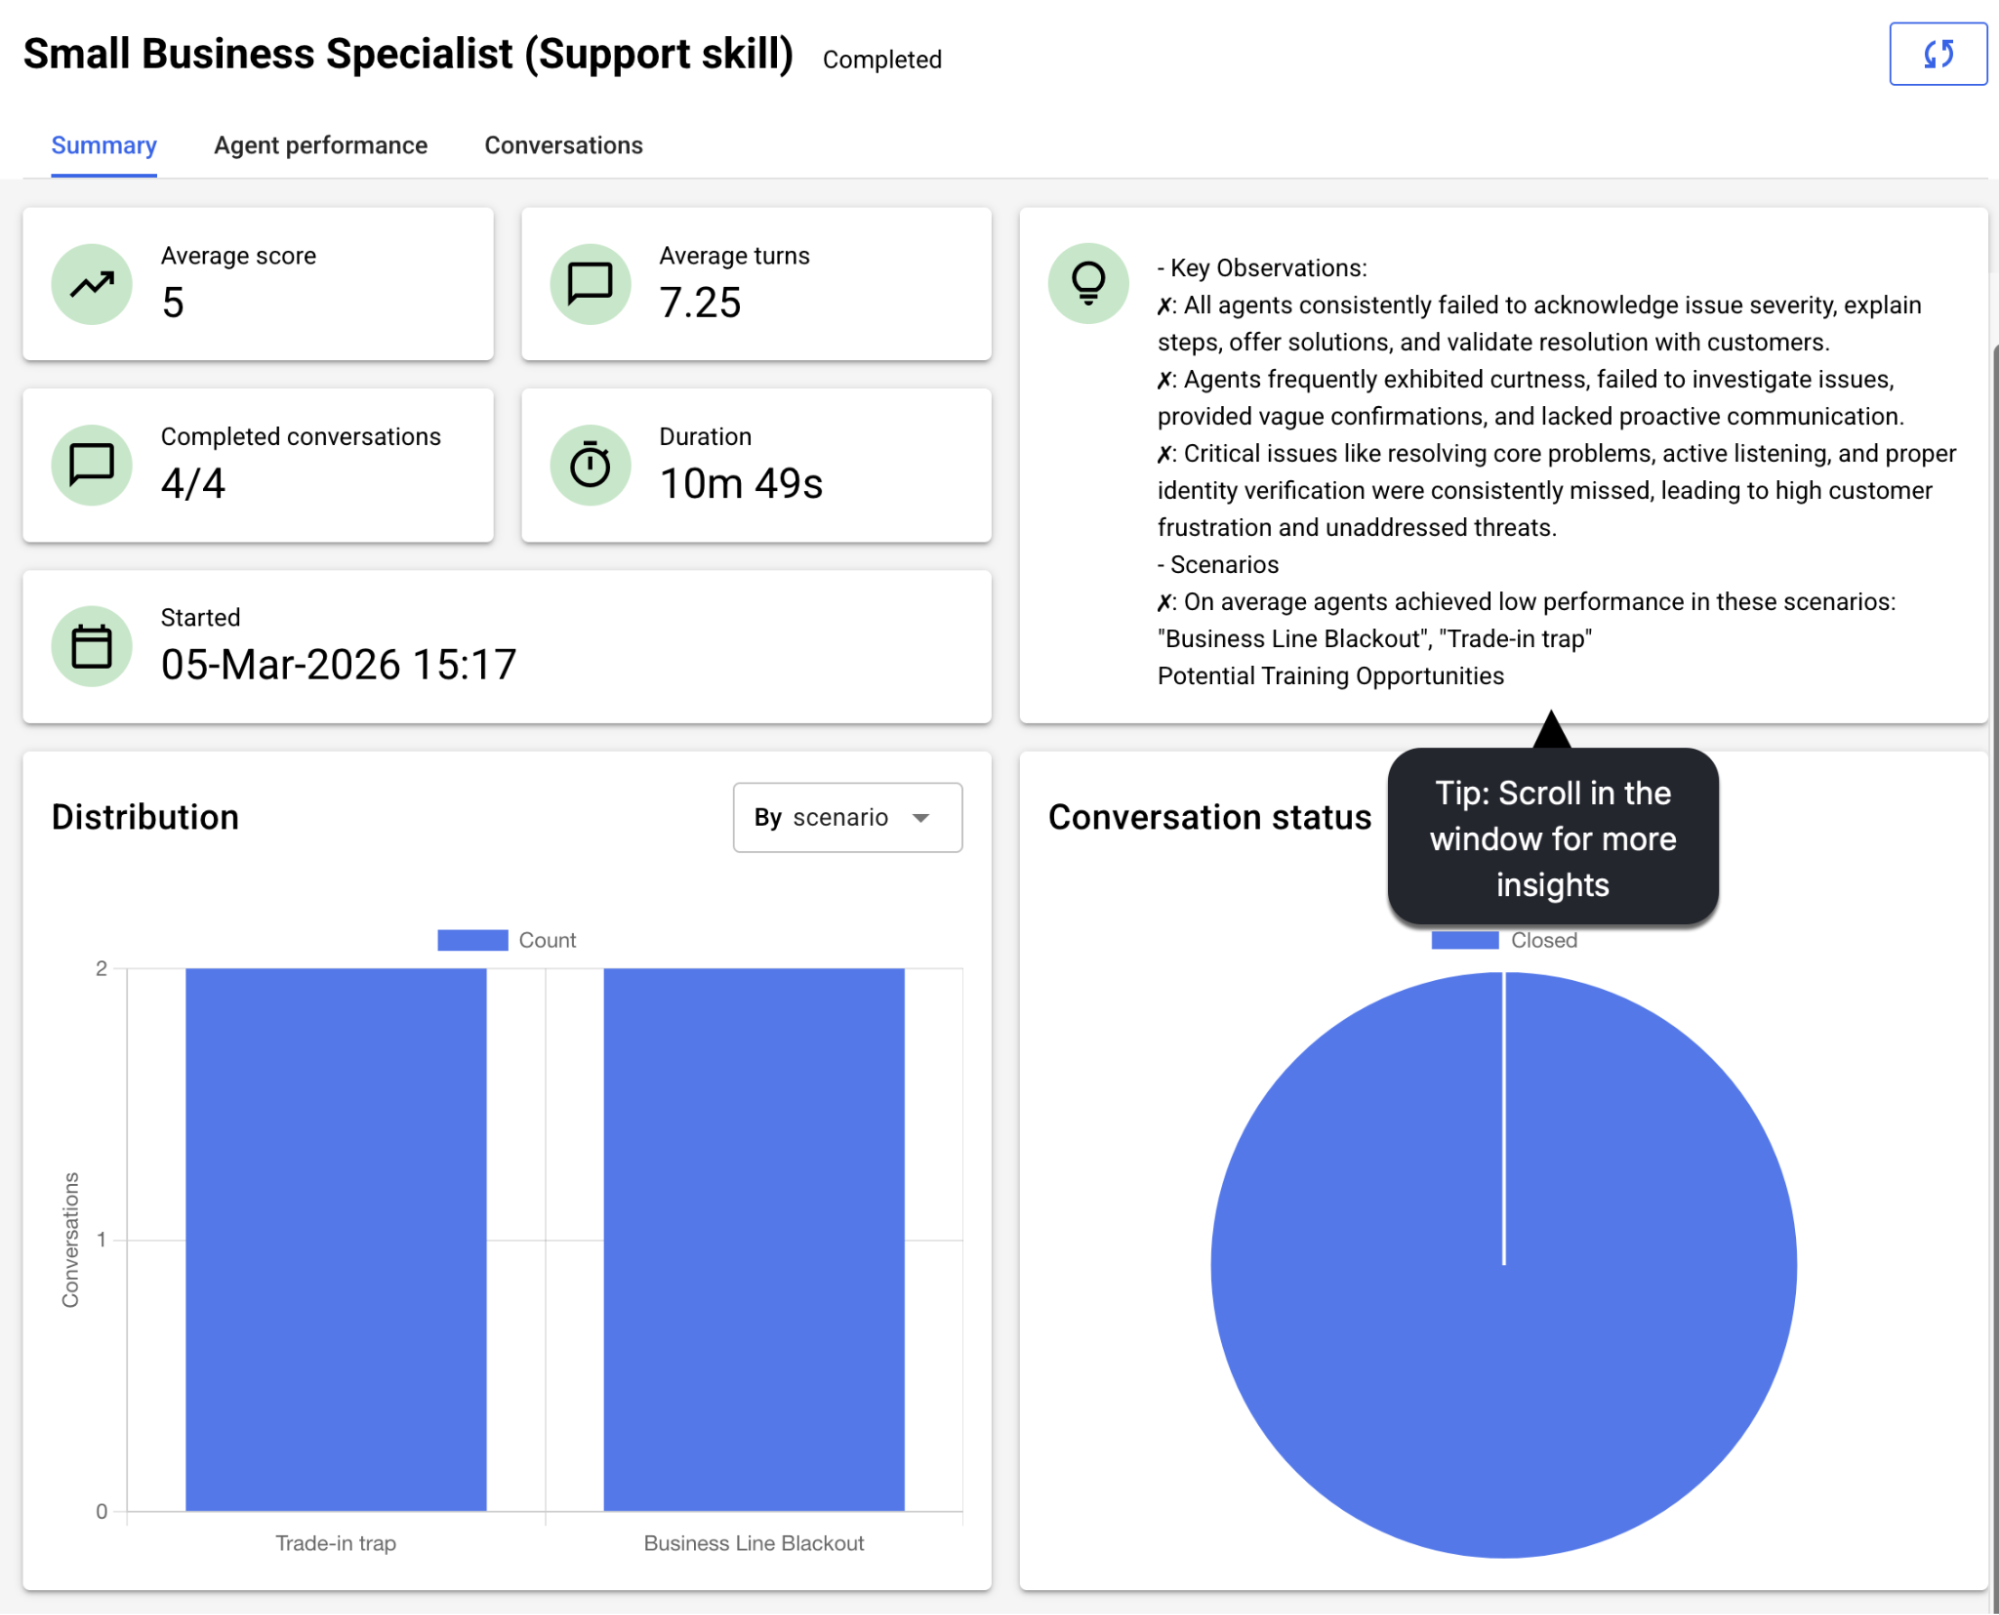Select the Summary tab
Screen dimensions: 1999x1615
tap(104, 145)
